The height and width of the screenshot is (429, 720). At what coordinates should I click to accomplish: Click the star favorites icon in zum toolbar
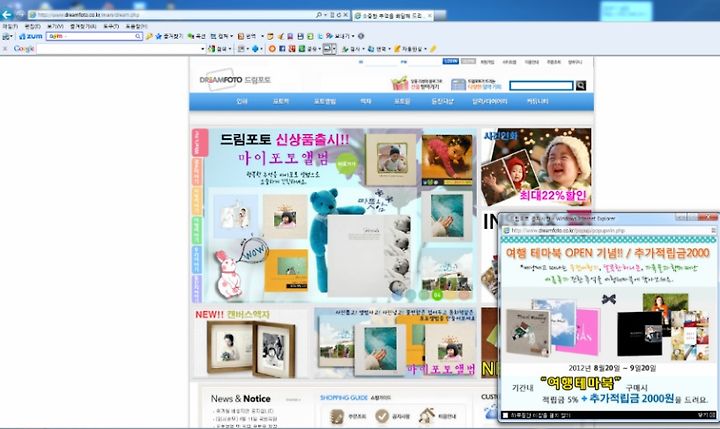pos(159,36)
